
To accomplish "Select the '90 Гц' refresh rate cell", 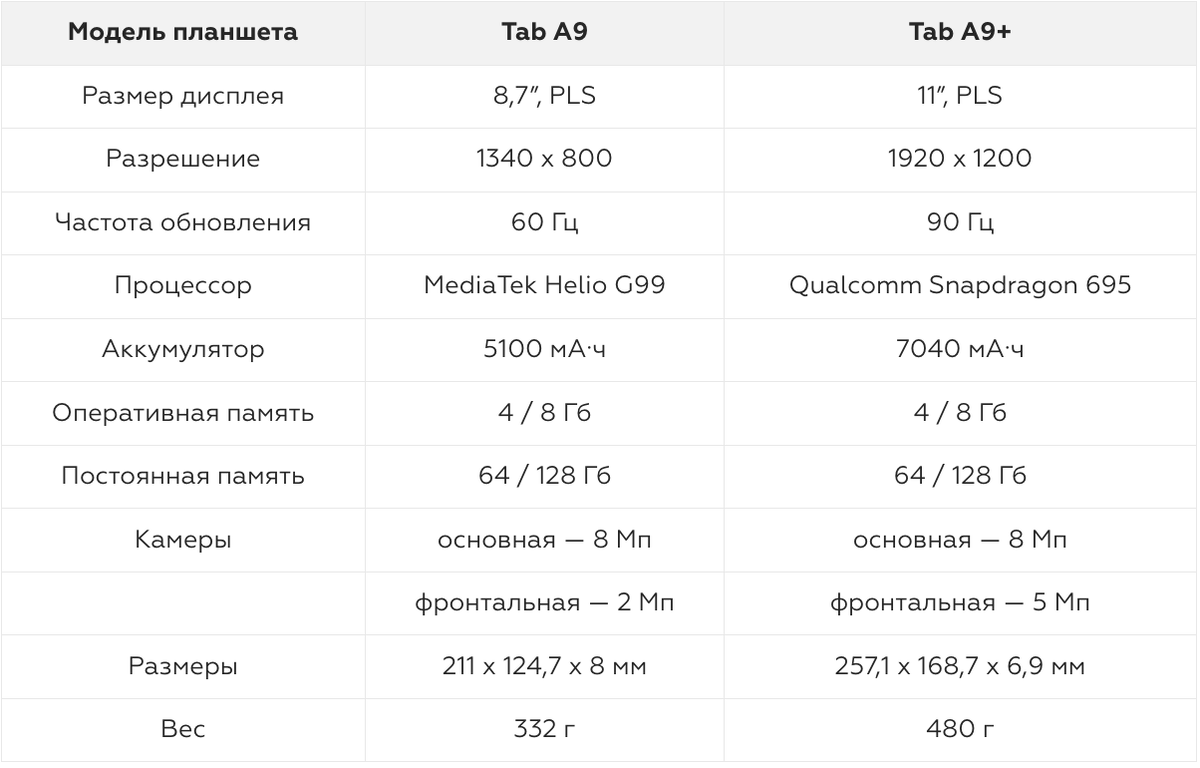I will click(x=960, y=223).
